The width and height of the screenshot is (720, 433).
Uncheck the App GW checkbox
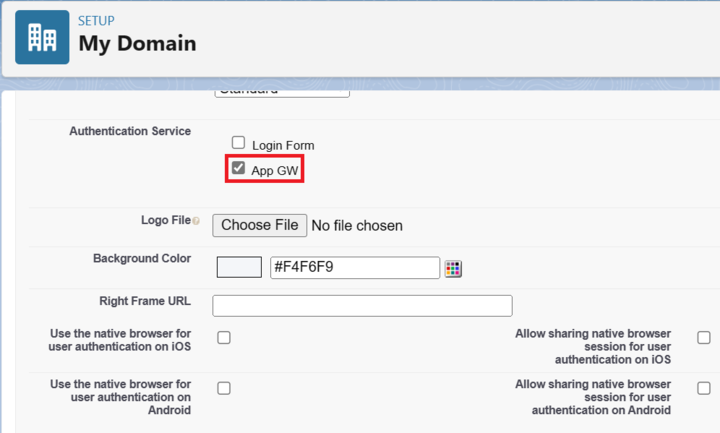tap(238, 168)
